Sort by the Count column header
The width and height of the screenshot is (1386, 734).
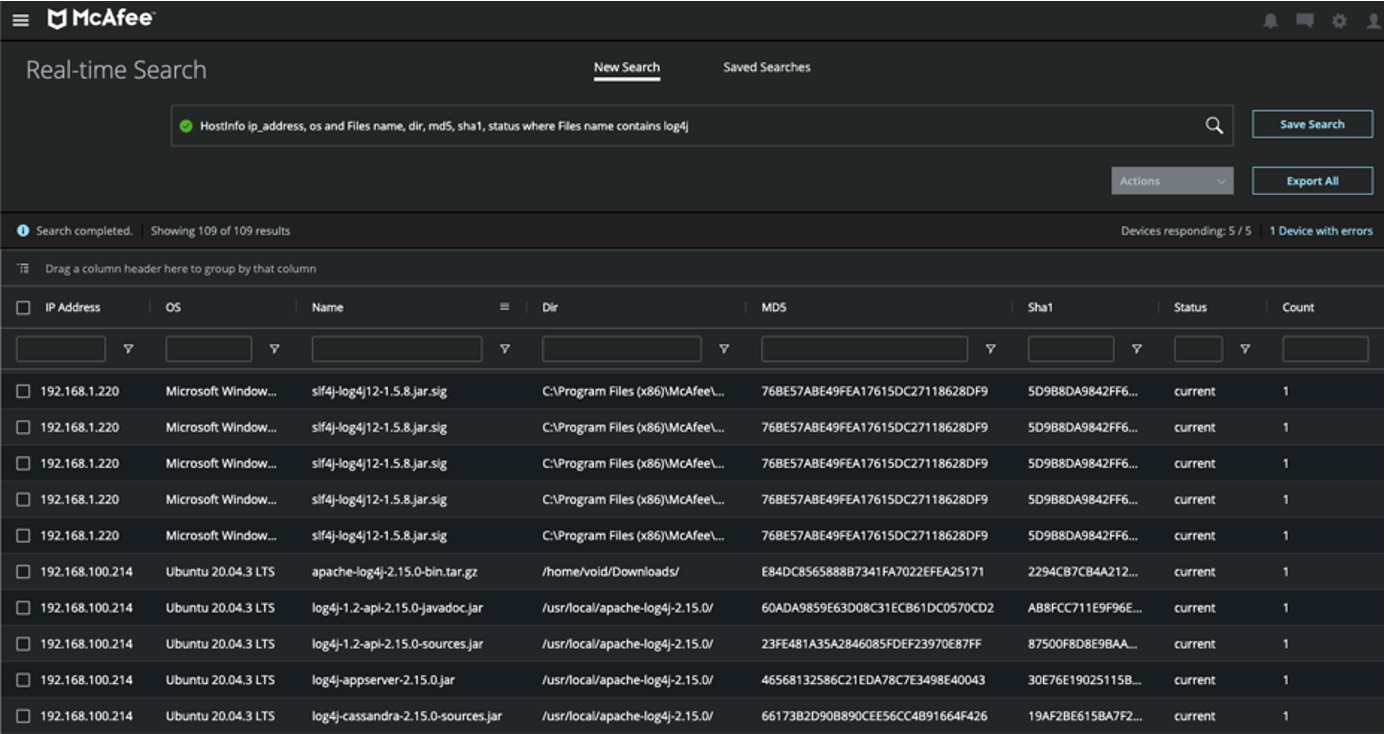coord(1298,308)
